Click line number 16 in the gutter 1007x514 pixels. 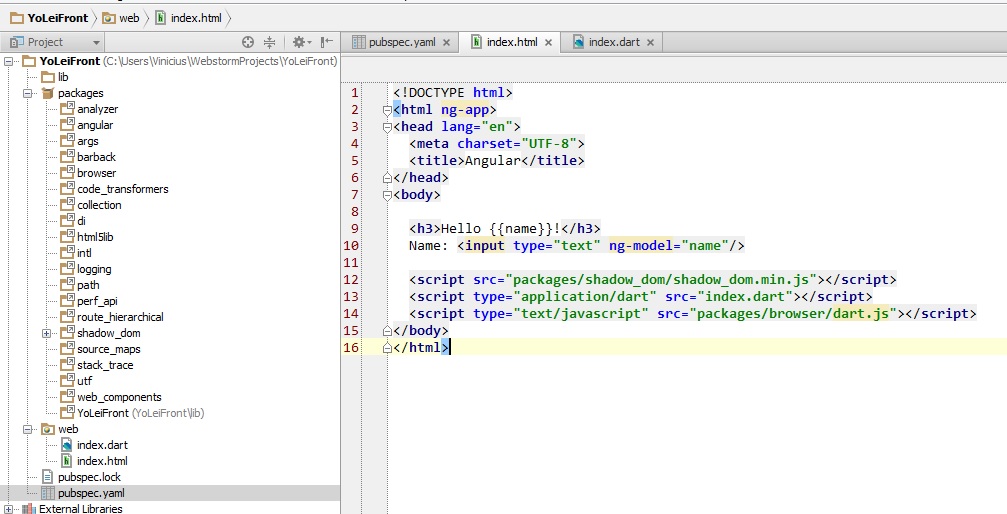351,348
